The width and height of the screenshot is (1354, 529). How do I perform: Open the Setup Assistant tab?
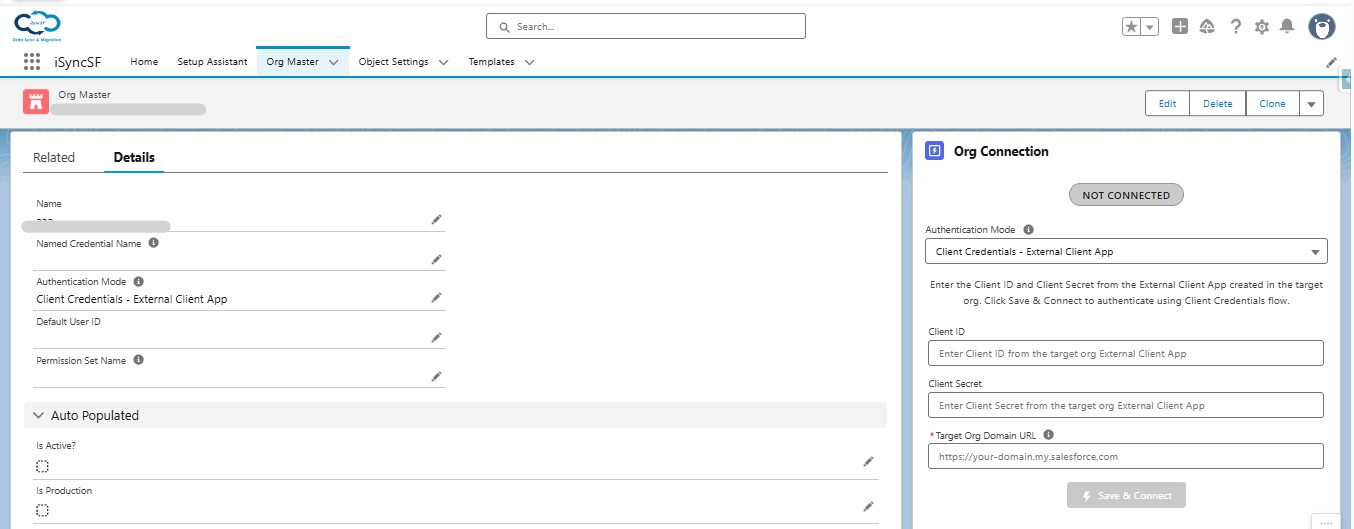[212, 62]
